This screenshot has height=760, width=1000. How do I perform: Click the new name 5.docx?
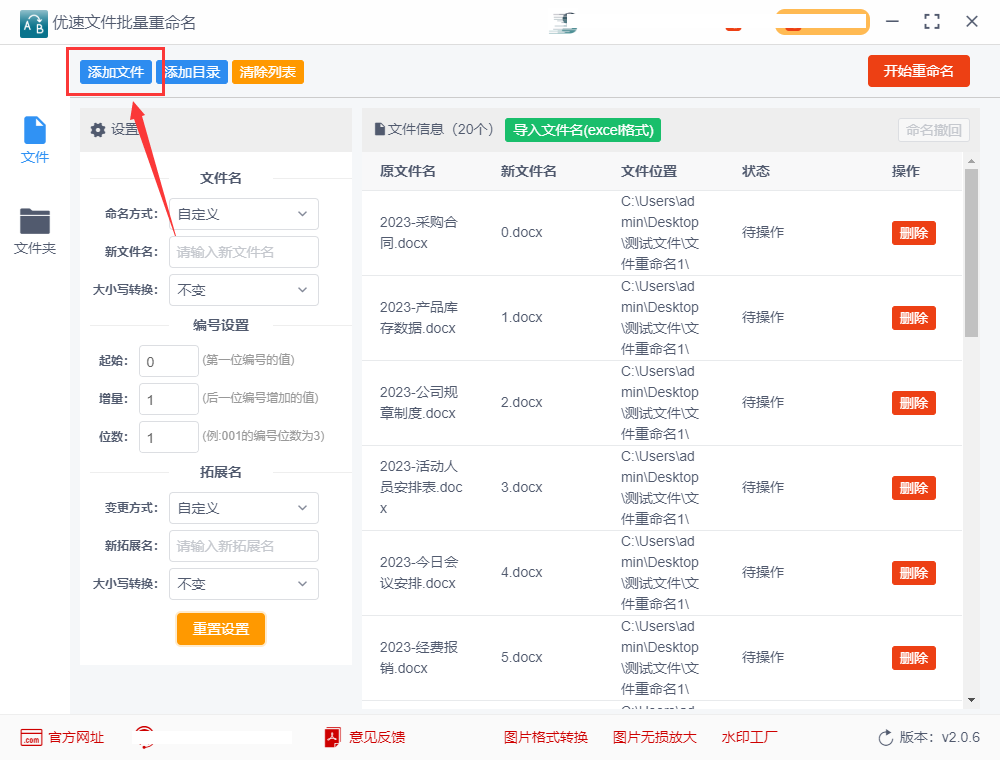(x=522, y=657)
